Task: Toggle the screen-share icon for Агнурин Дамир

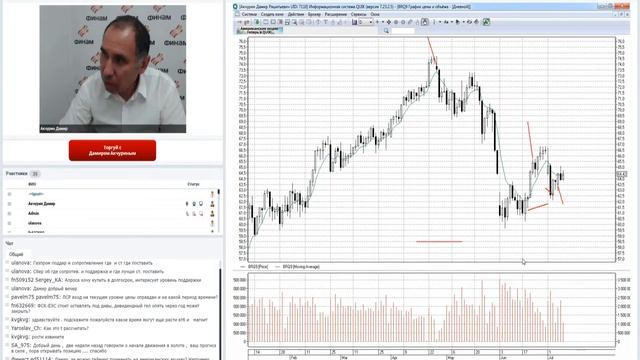Action: pos(201,204)
